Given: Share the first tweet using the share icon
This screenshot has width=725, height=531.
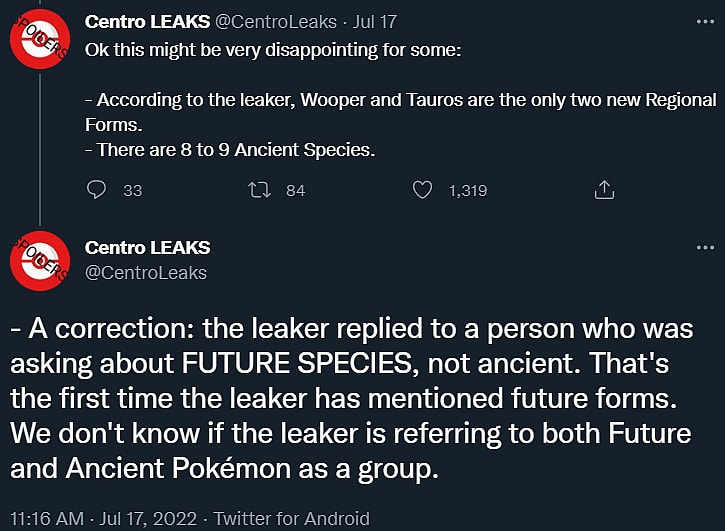Looking at the screenshot, I should [604, 189].
